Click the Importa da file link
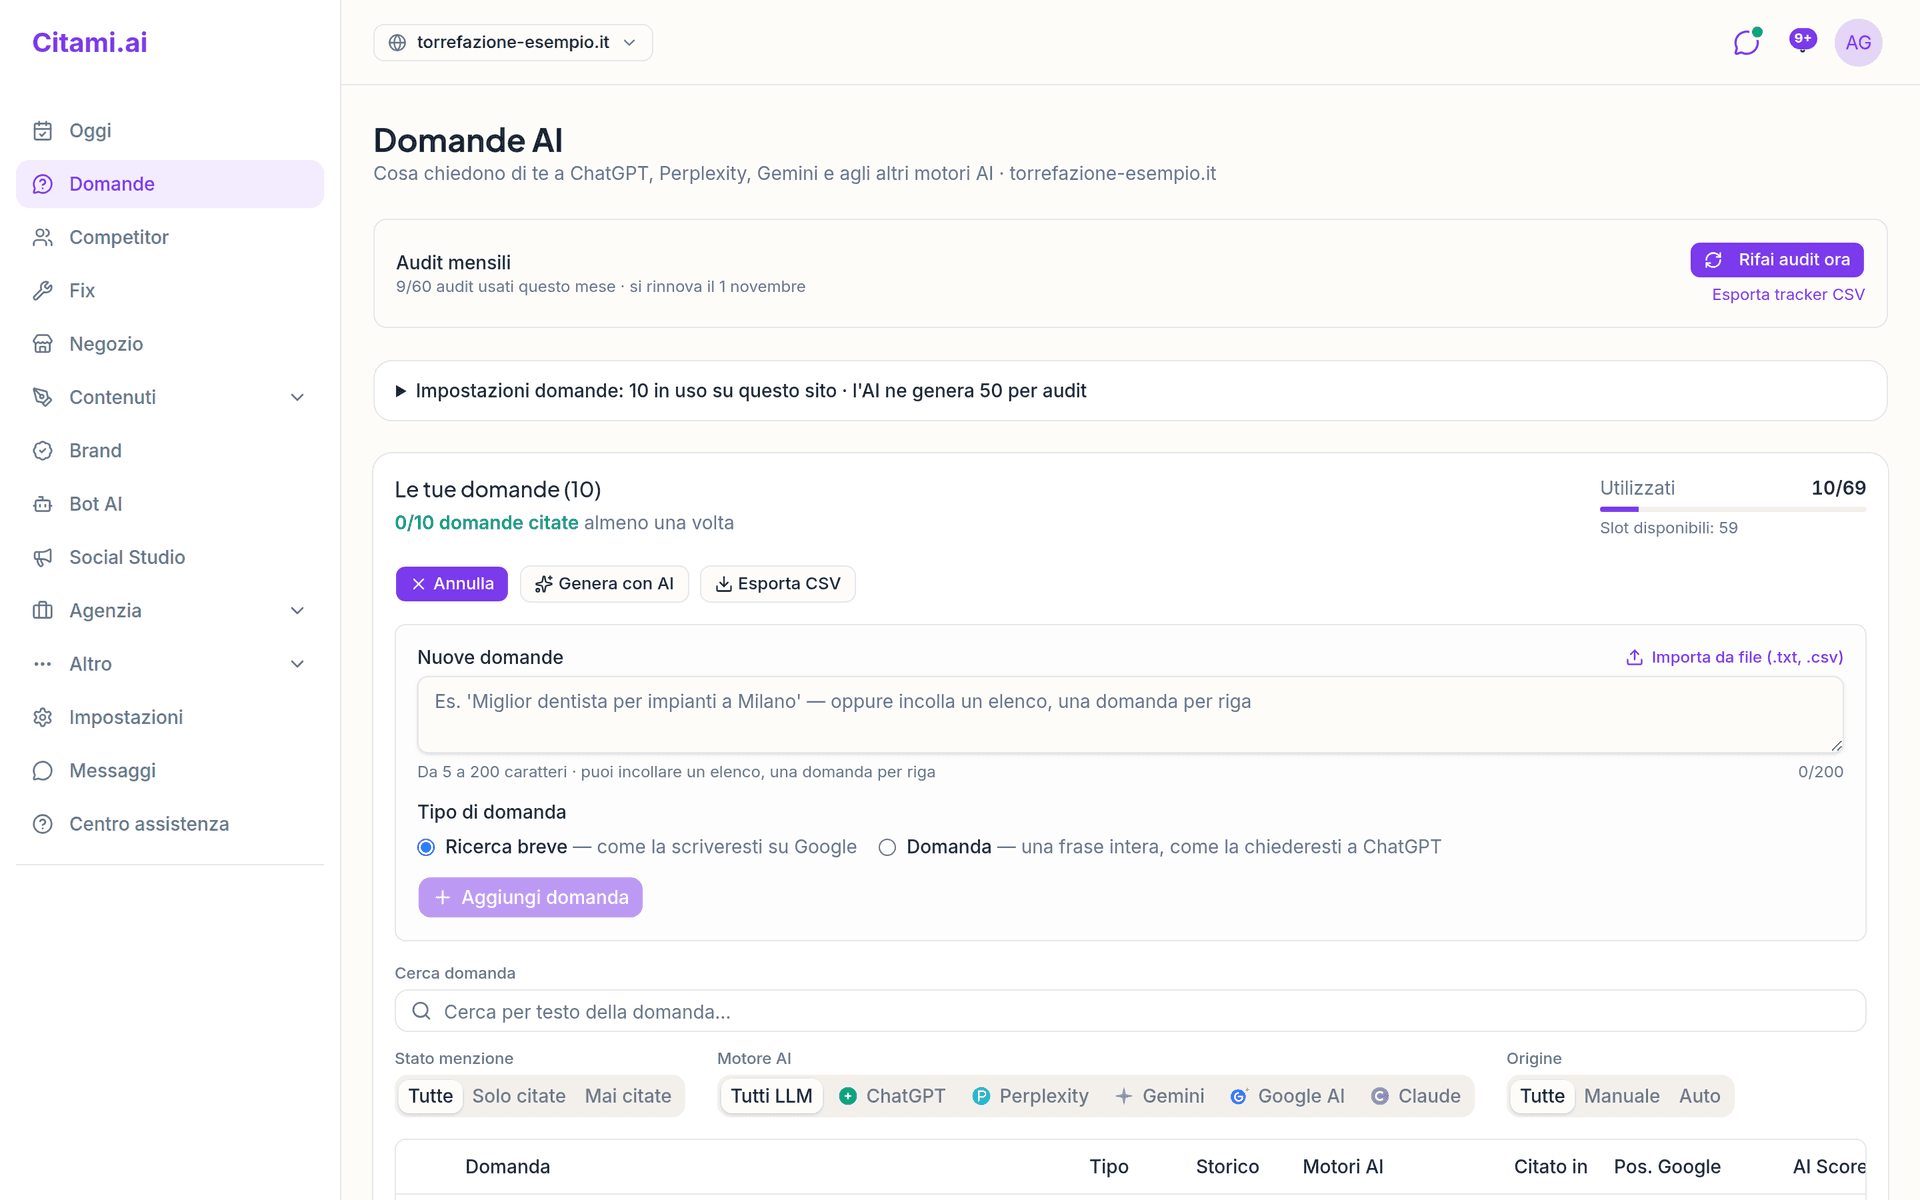Image resolution: width=1920 pixels, height=1200 pixels. coord(1735,657)
